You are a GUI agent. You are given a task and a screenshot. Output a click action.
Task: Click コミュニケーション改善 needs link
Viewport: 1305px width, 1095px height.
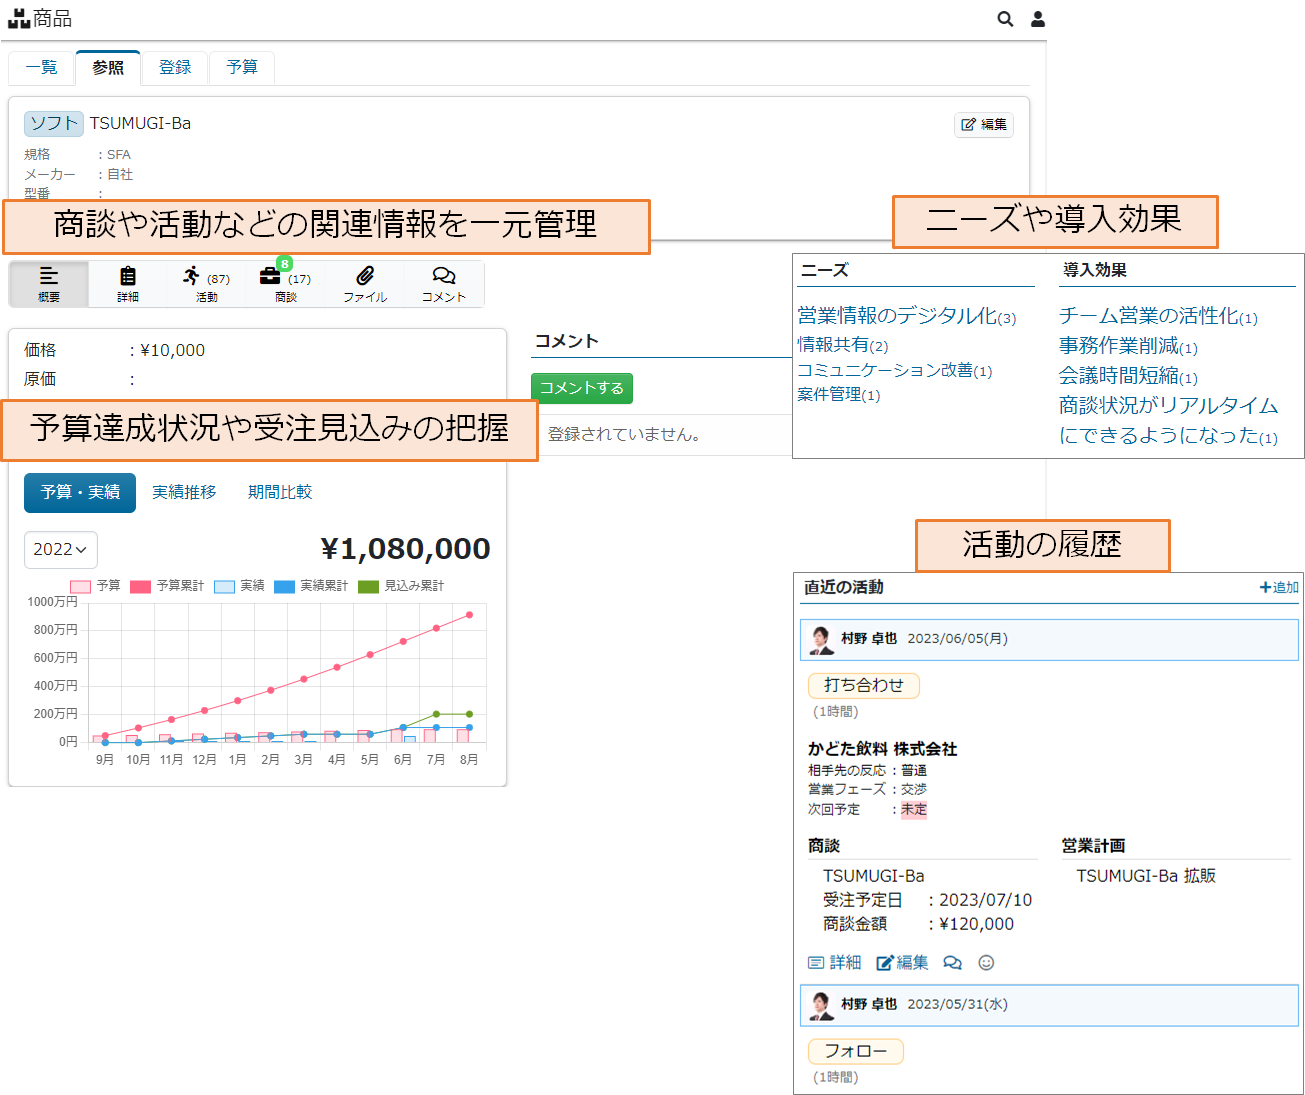[x=894, y=371]
